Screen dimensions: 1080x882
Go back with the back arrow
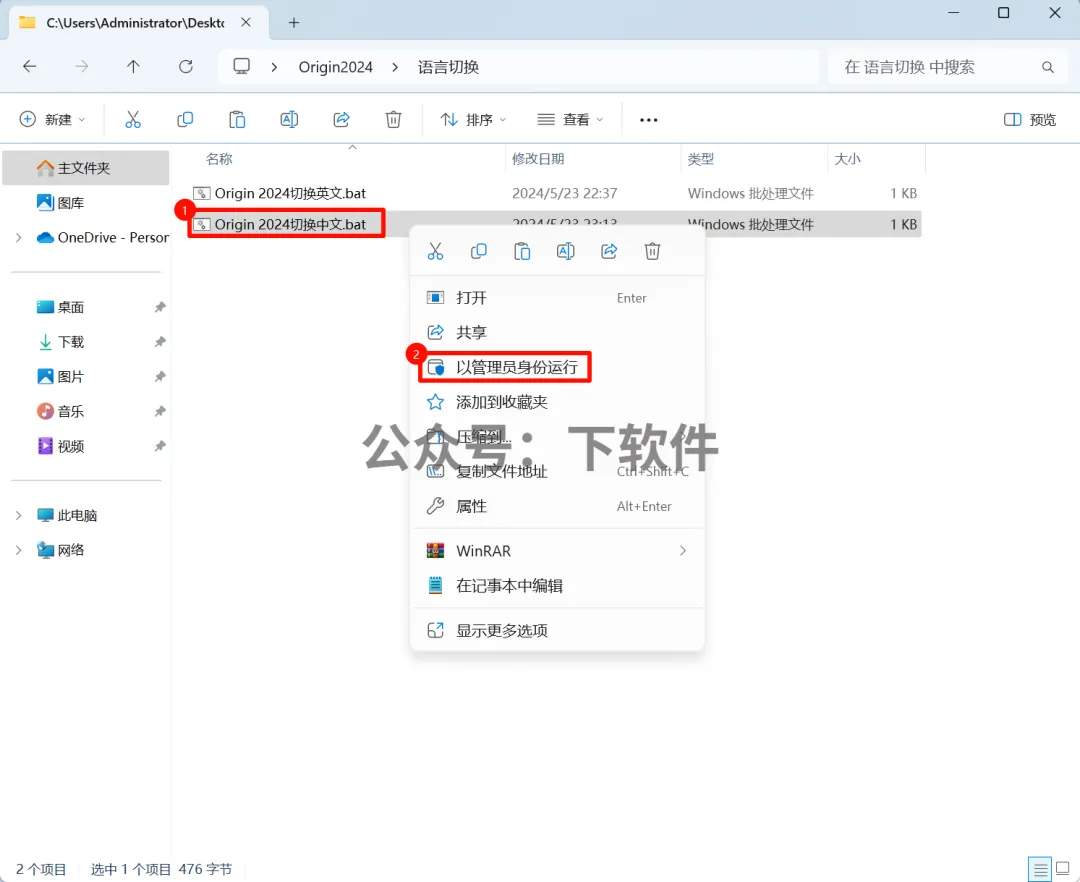click(x=30, y=67)
